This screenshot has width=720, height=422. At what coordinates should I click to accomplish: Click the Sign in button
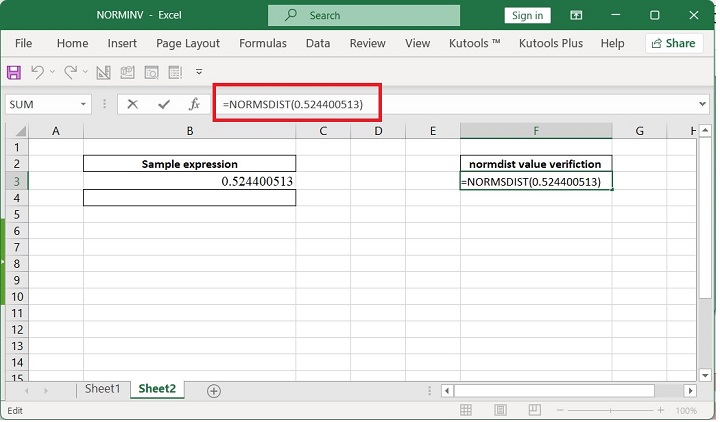click(x=527, y=15)
